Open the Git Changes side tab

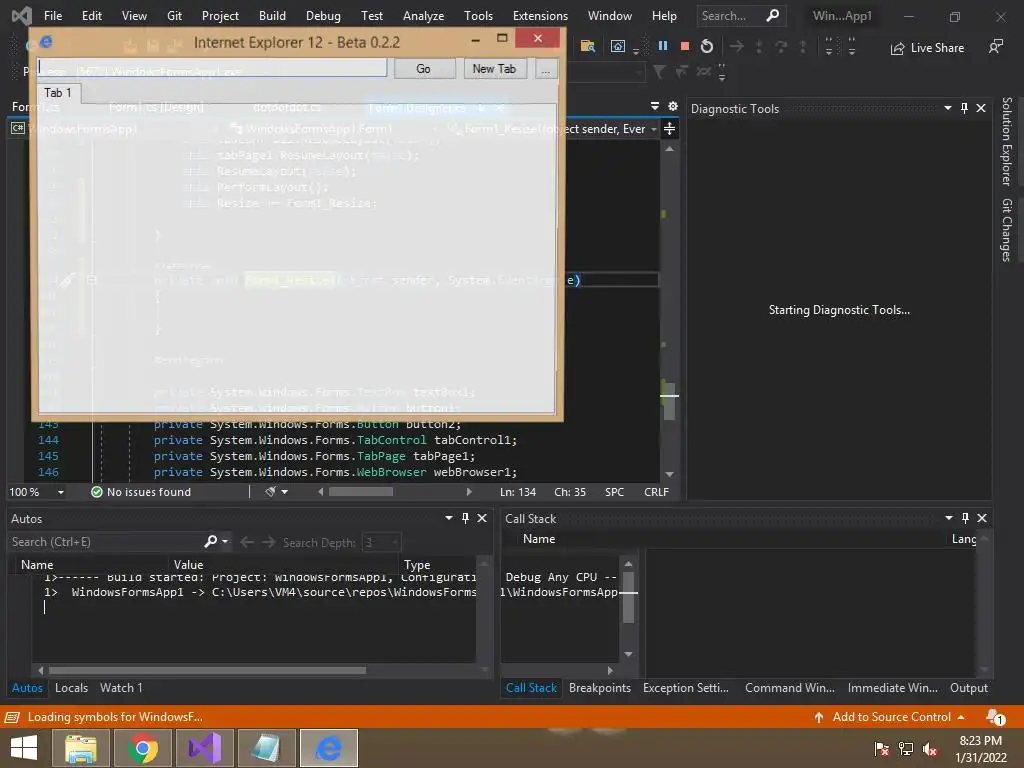[x=1007, y=230]
